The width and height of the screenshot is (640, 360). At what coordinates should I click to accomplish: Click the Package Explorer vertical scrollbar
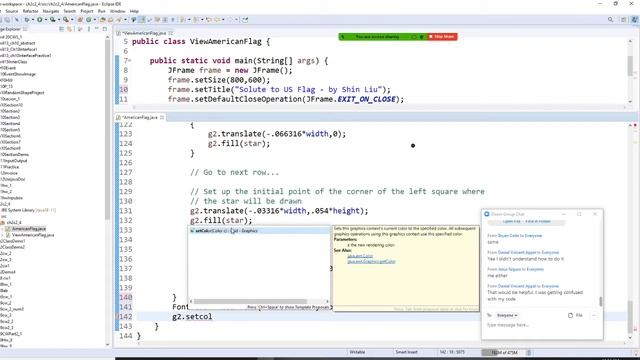(x=108, y=131)
